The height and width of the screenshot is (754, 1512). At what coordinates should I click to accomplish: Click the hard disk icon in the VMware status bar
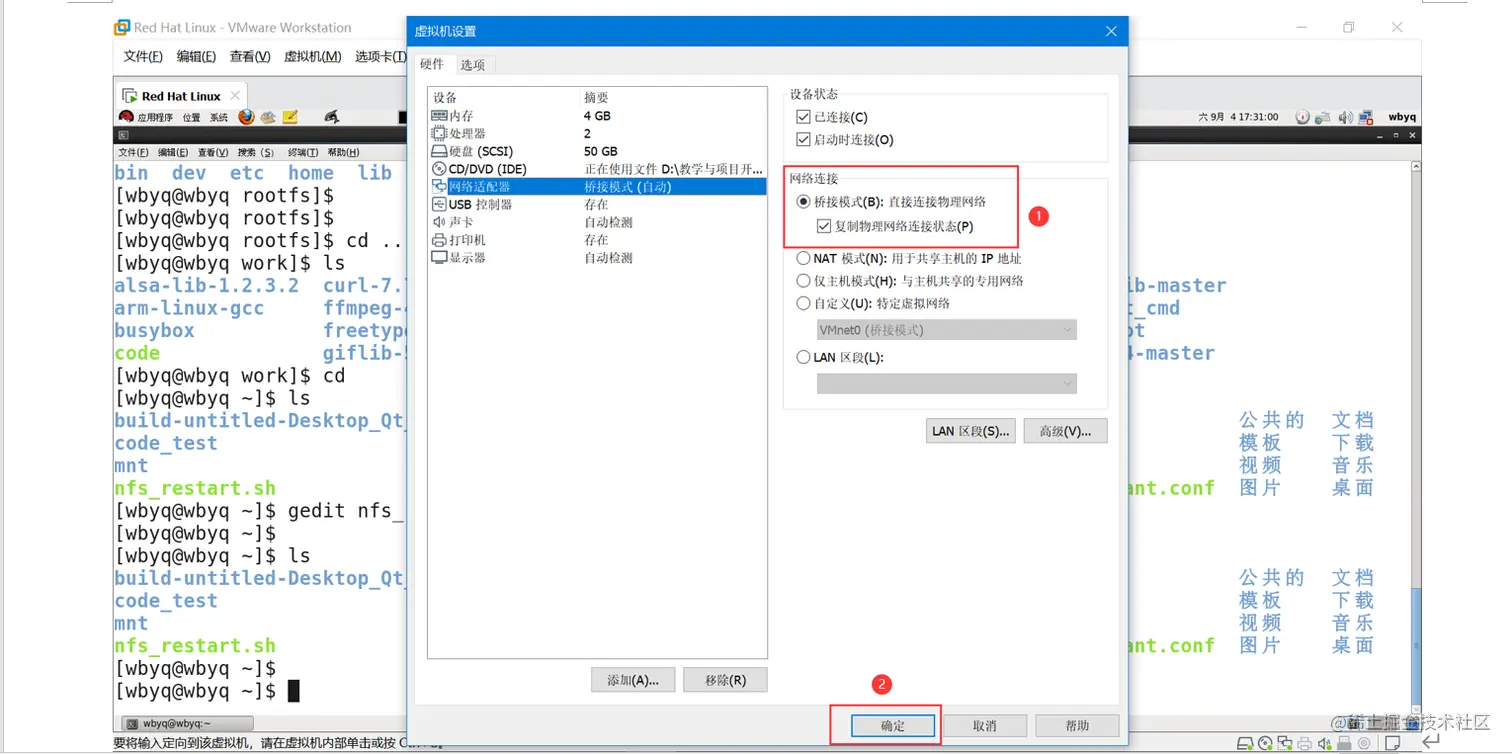(1245, 745)
